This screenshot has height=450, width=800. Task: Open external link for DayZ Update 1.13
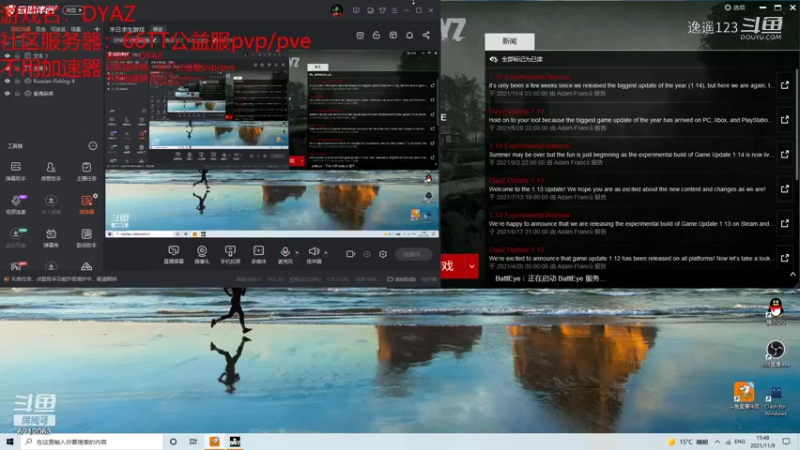coord(785,189)
